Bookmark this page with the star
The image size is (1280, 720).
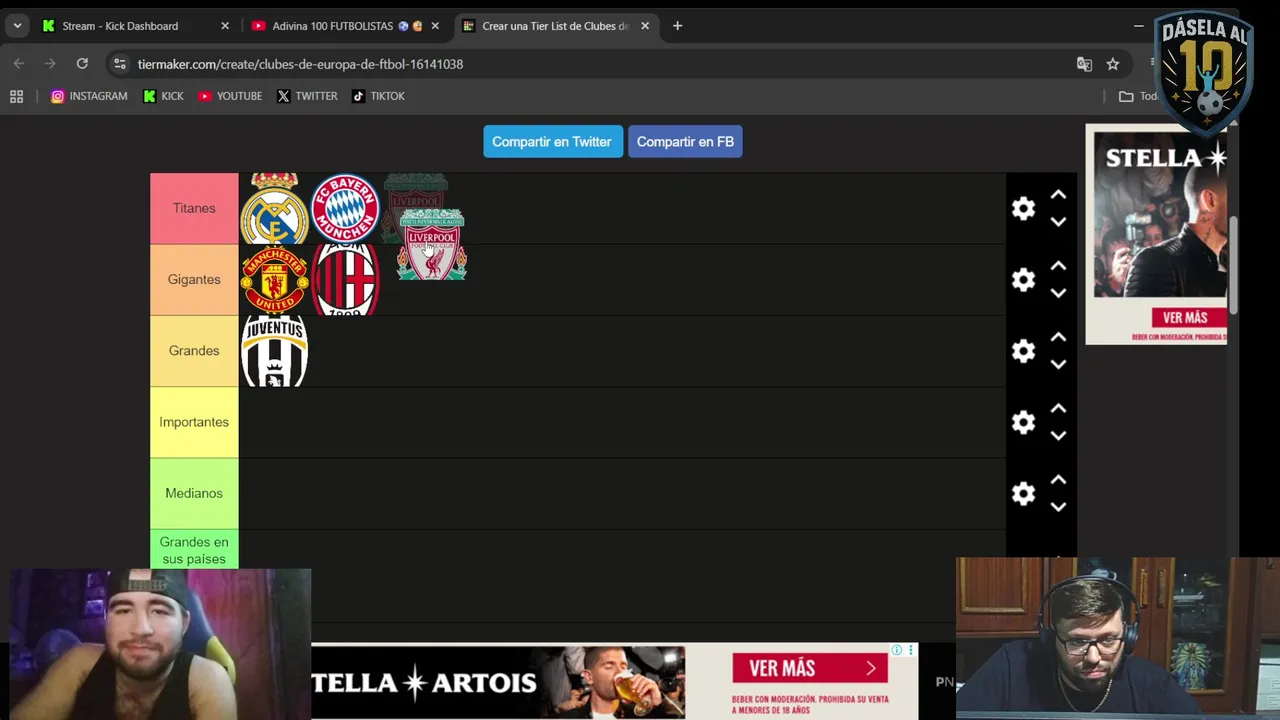click(1113, 64)
